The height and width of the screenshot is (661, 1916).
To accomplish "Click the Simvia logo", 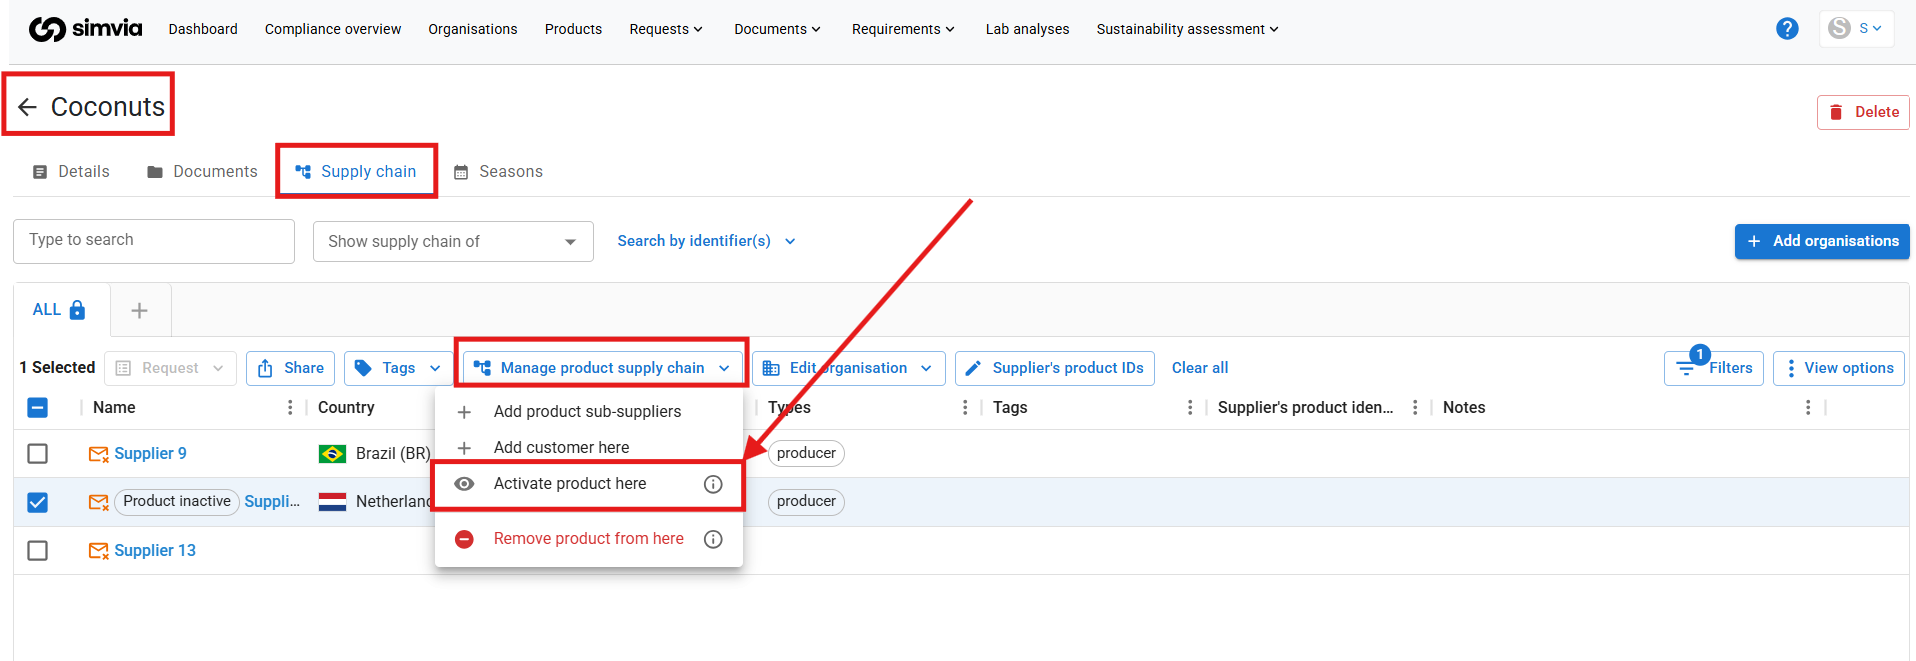I will point(85,29).
